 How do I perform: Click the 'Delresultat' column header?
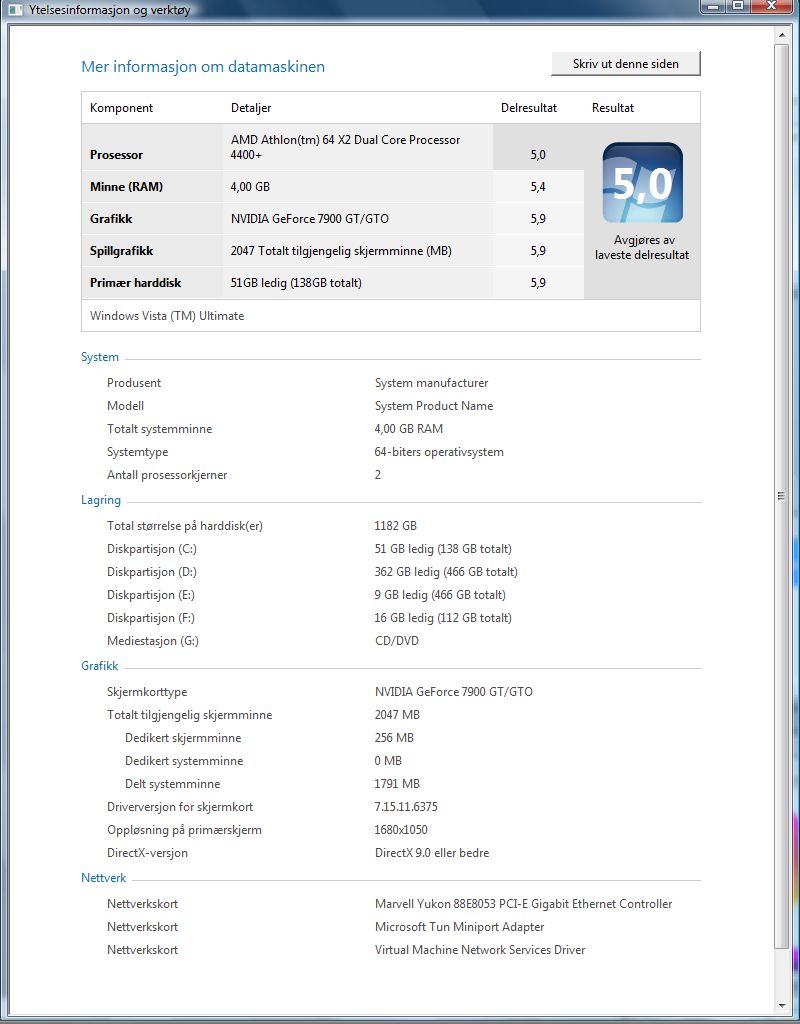point(529,108)
